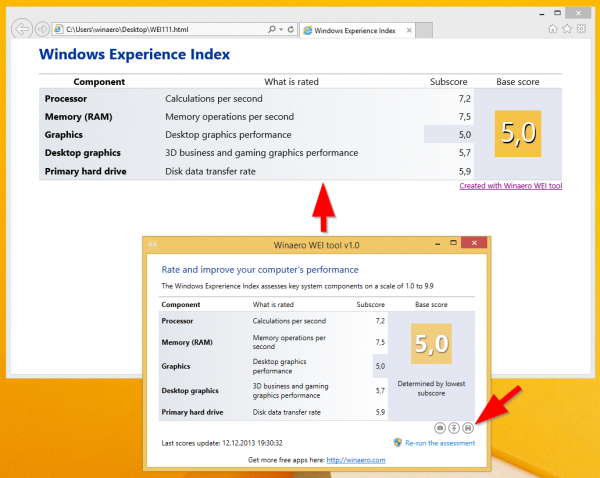The image size is (600, 478).
Task: Click the upload icon in WEI tool
Action: [454, 428]
